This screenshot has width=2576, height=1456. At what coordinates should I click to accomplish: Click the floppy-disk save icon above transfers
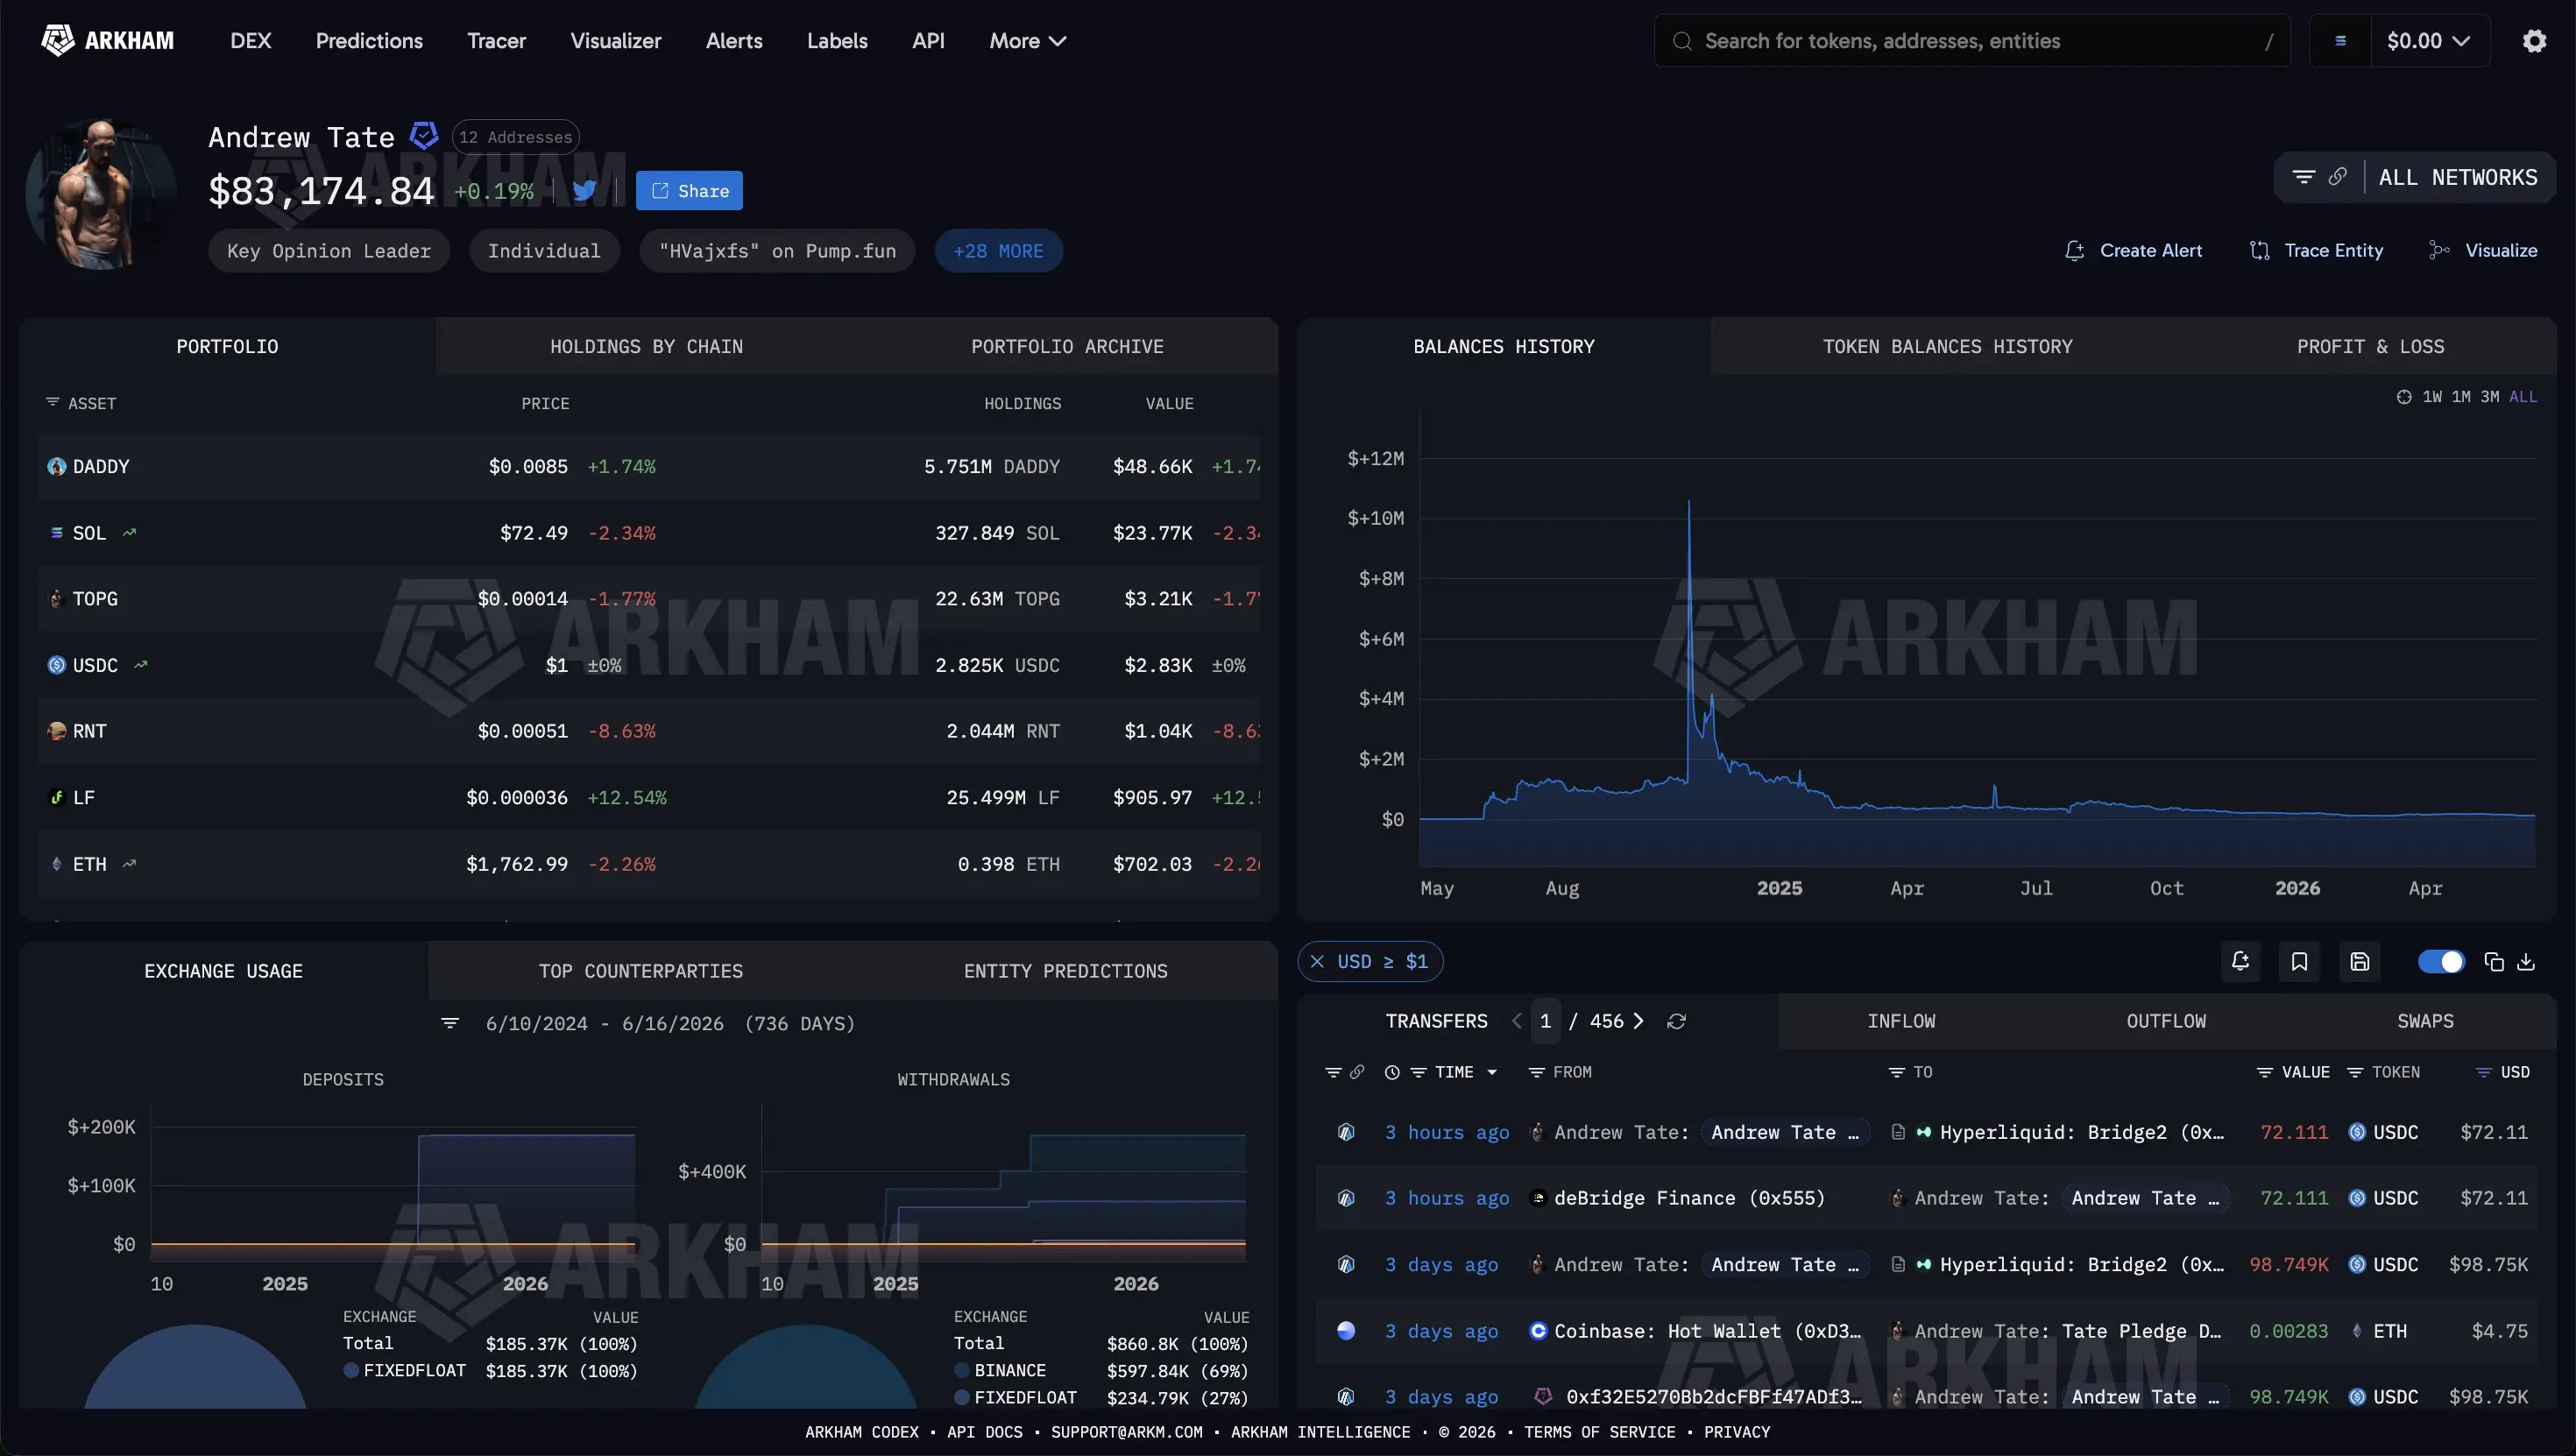coord(2359,962)
